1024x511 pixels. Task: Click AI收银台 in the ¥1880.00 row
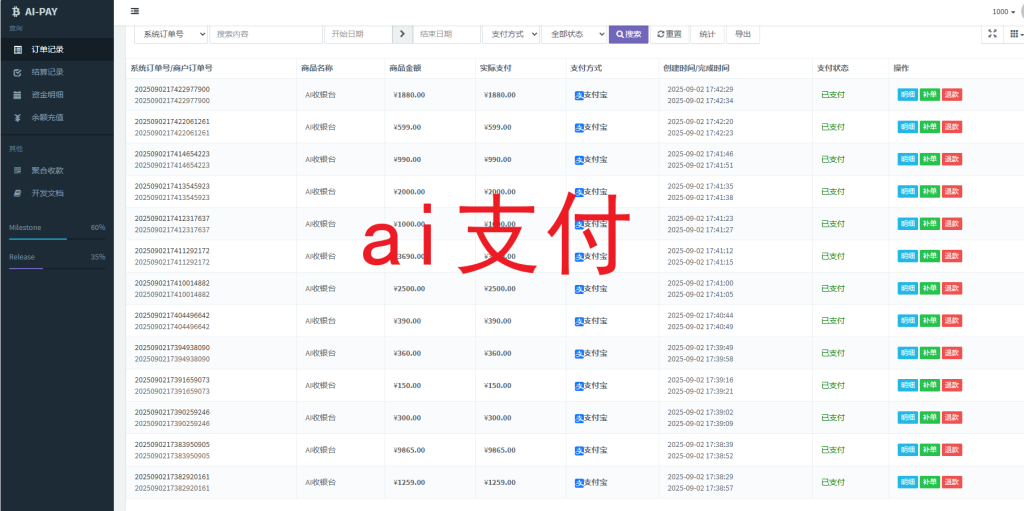[x=320, y=95]
